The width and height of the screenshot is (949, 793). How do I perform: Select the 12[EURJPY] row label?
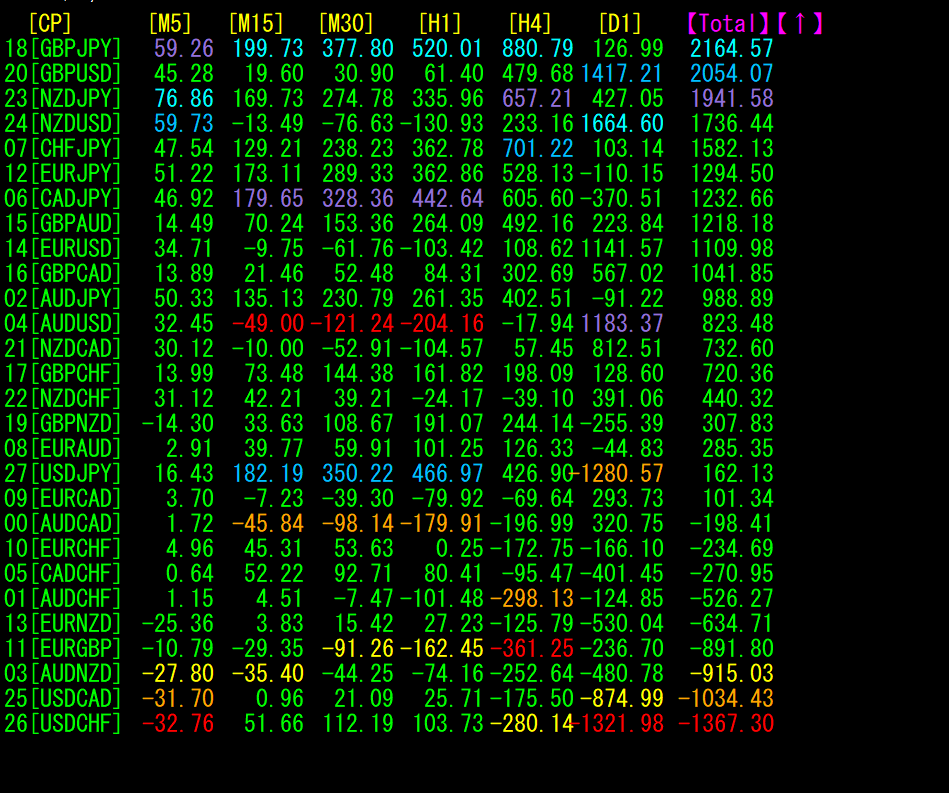63,173
